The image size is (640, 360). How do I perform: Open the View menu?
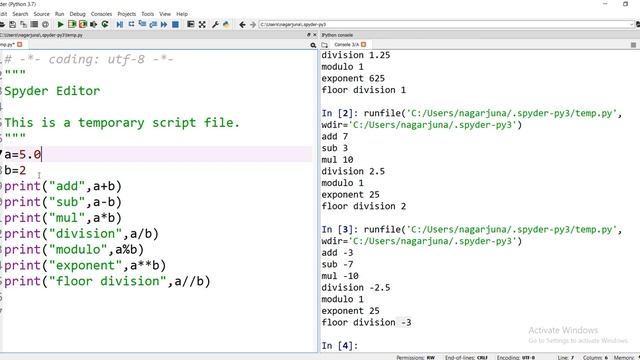tap(165, 14)
